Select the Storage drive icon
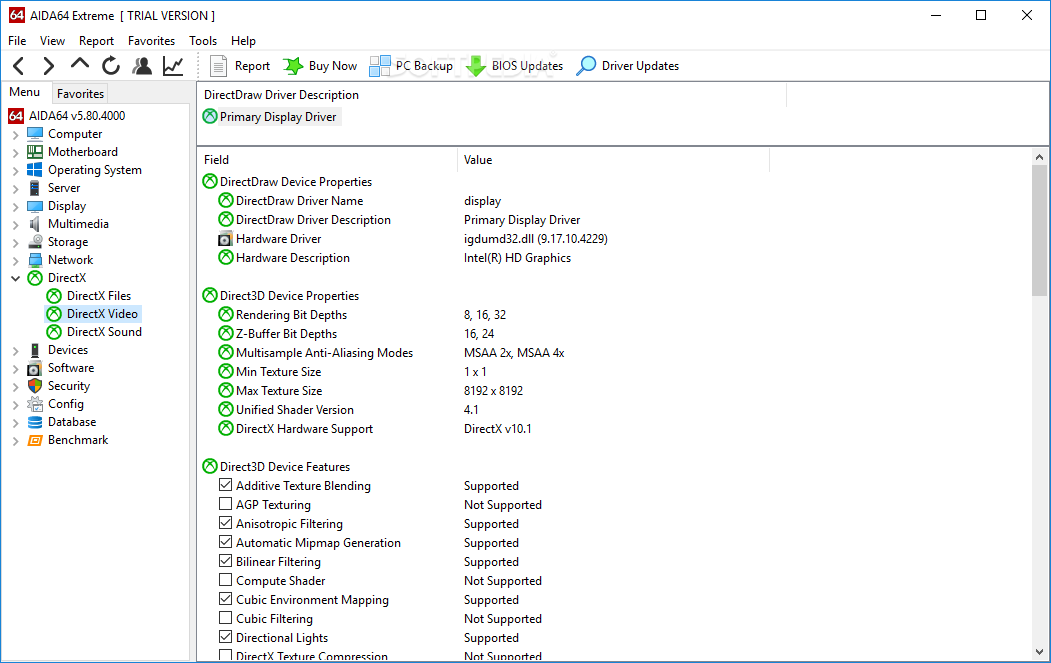Viewport: 1051px width, 663px height. click(35, 242)
